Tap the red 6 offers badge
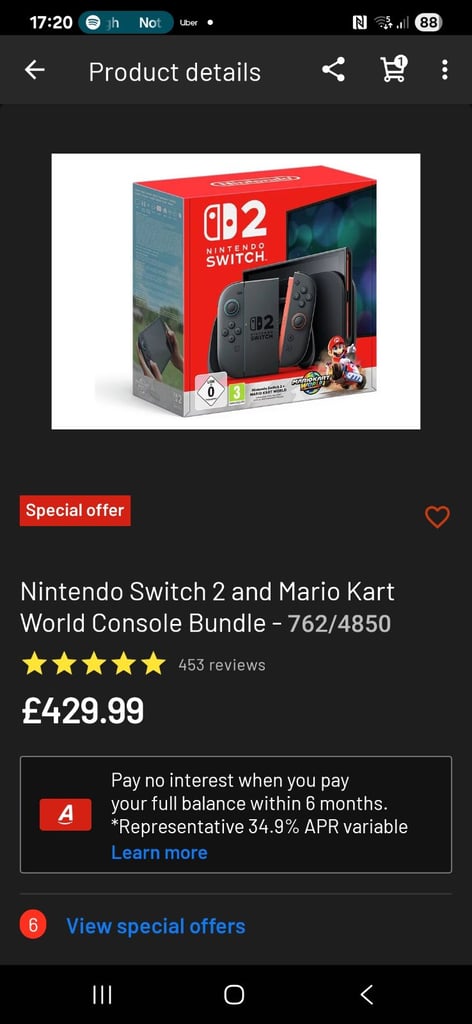Viewport: 472px width, 1024px height. (x=33, y=925)
